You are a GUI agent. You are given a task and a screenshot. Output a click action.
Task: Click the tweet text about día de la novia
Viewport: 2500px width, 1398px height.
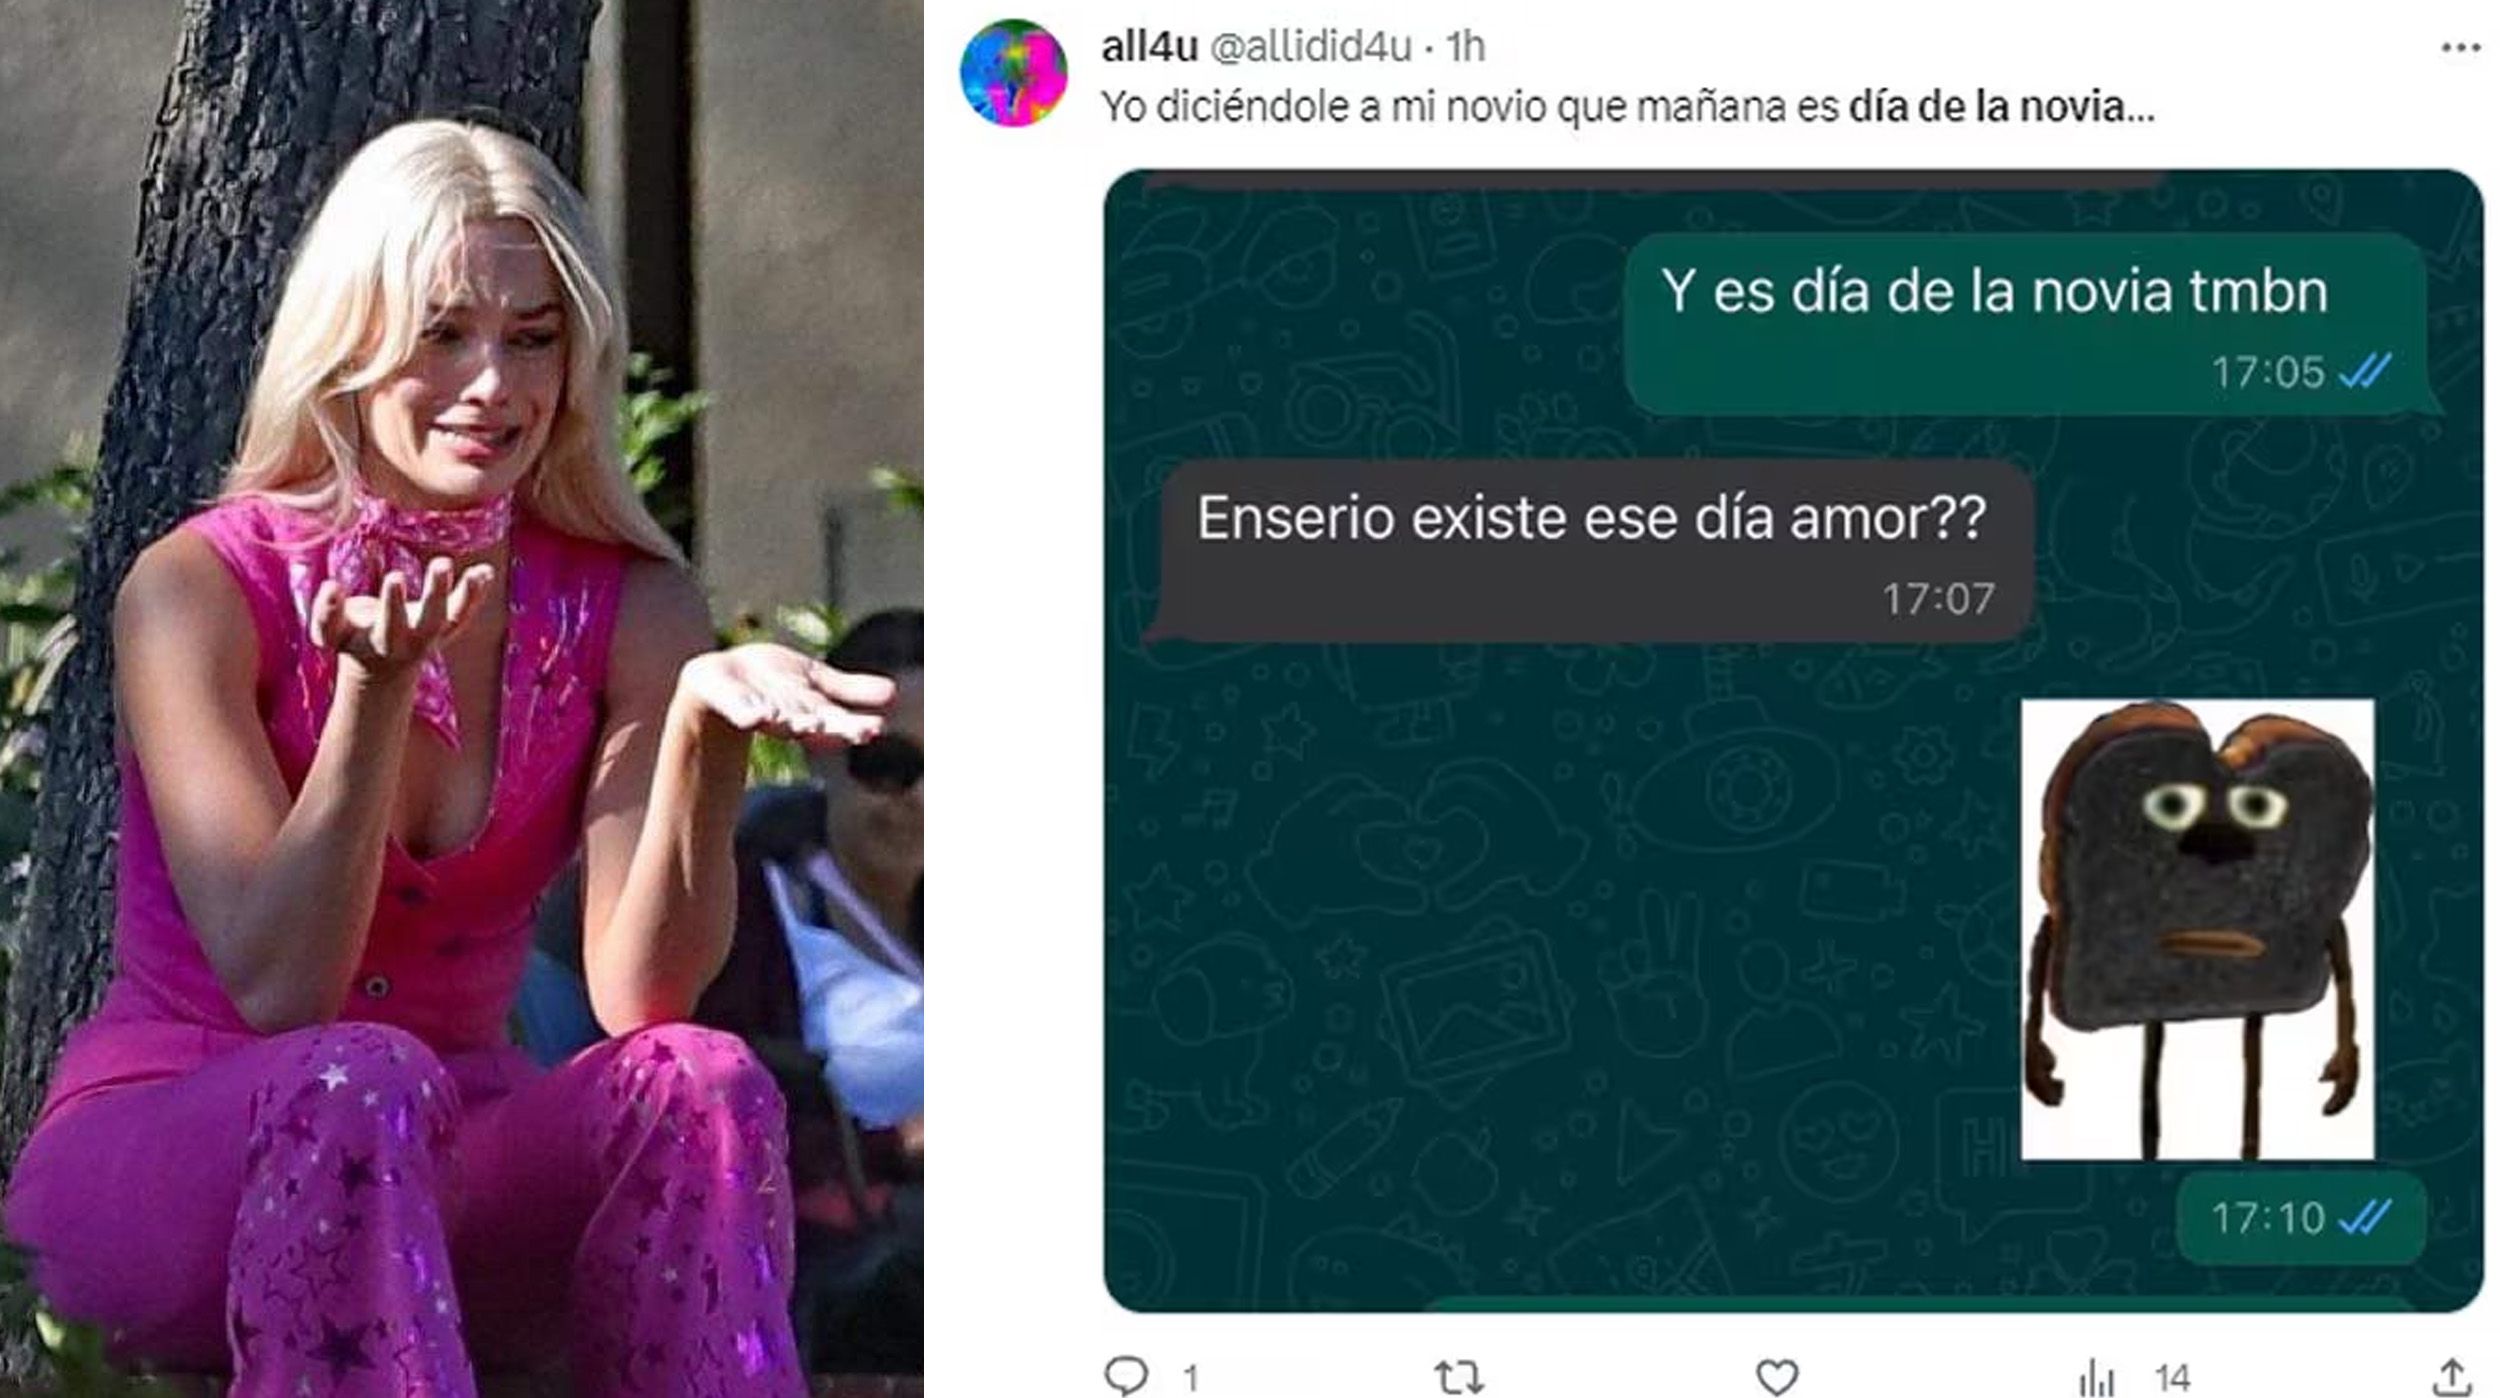point(1628,106)
